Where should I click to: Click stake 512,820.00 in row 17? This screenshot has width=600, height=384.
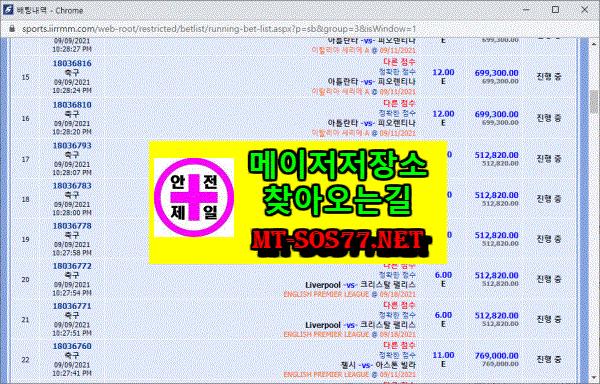(x=496, y=155)
